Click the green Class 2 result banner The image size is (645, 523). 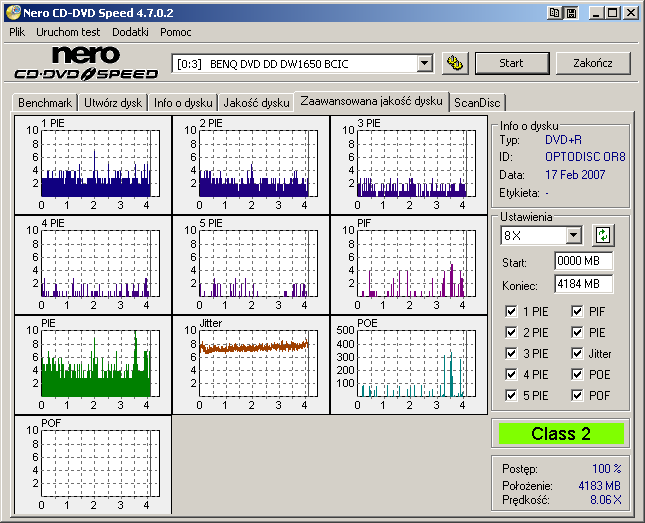561,434
